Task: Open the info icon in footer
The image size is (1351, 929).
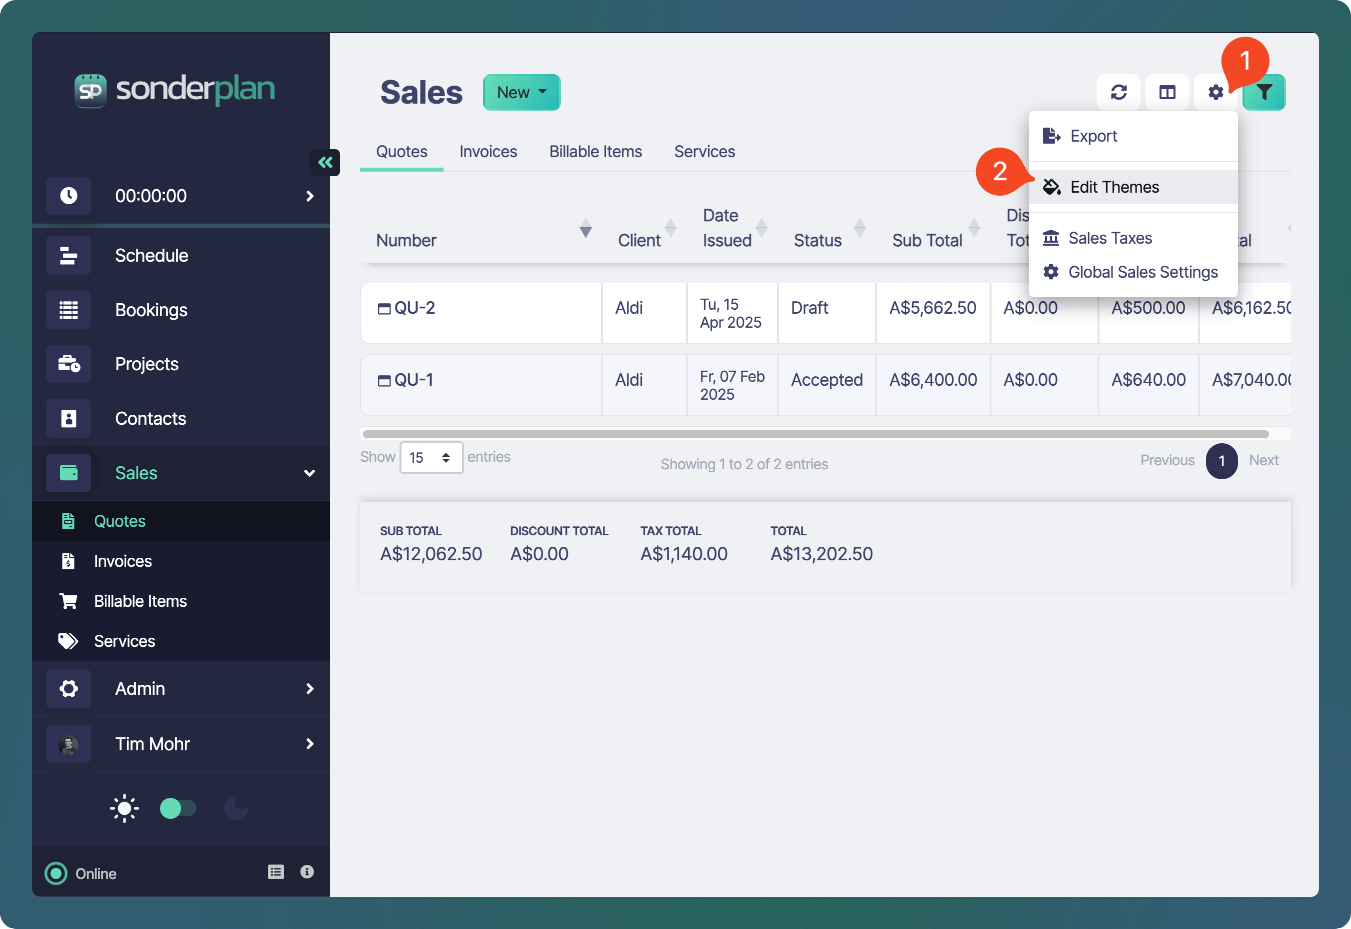Action: point(307,872)
